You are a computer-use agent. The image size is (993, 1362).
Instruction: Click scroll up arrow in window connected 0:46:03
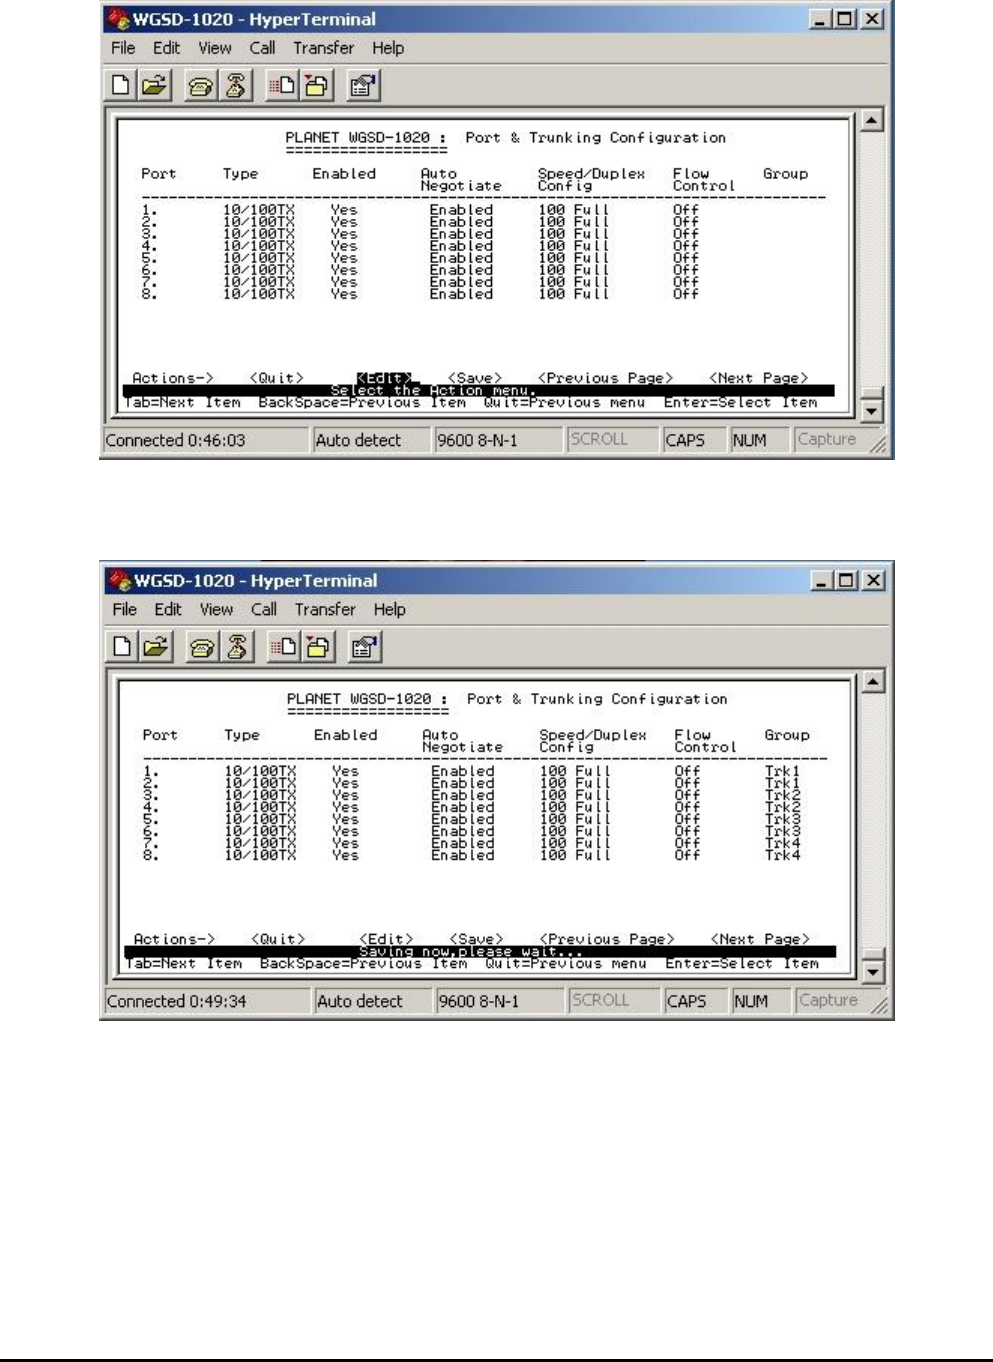(872, 121)
